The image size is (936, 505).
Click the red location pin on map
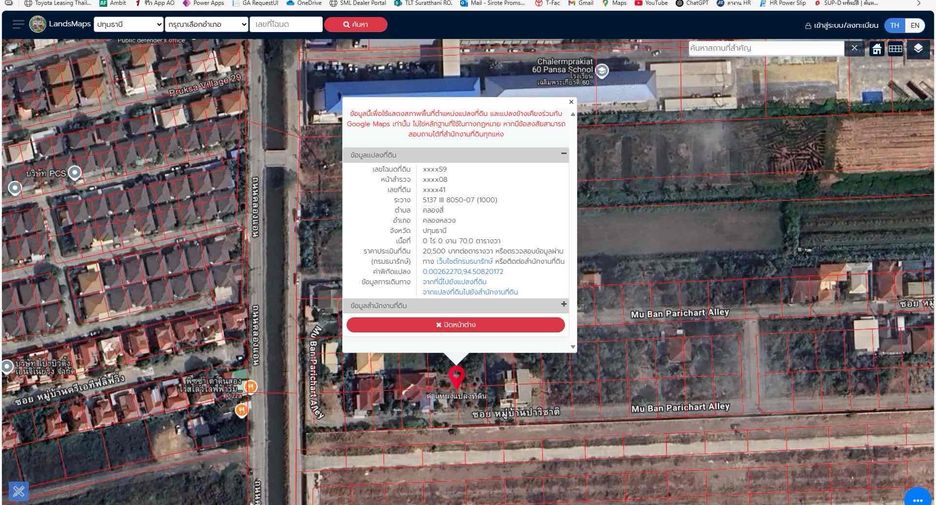(x=456, y=377)
